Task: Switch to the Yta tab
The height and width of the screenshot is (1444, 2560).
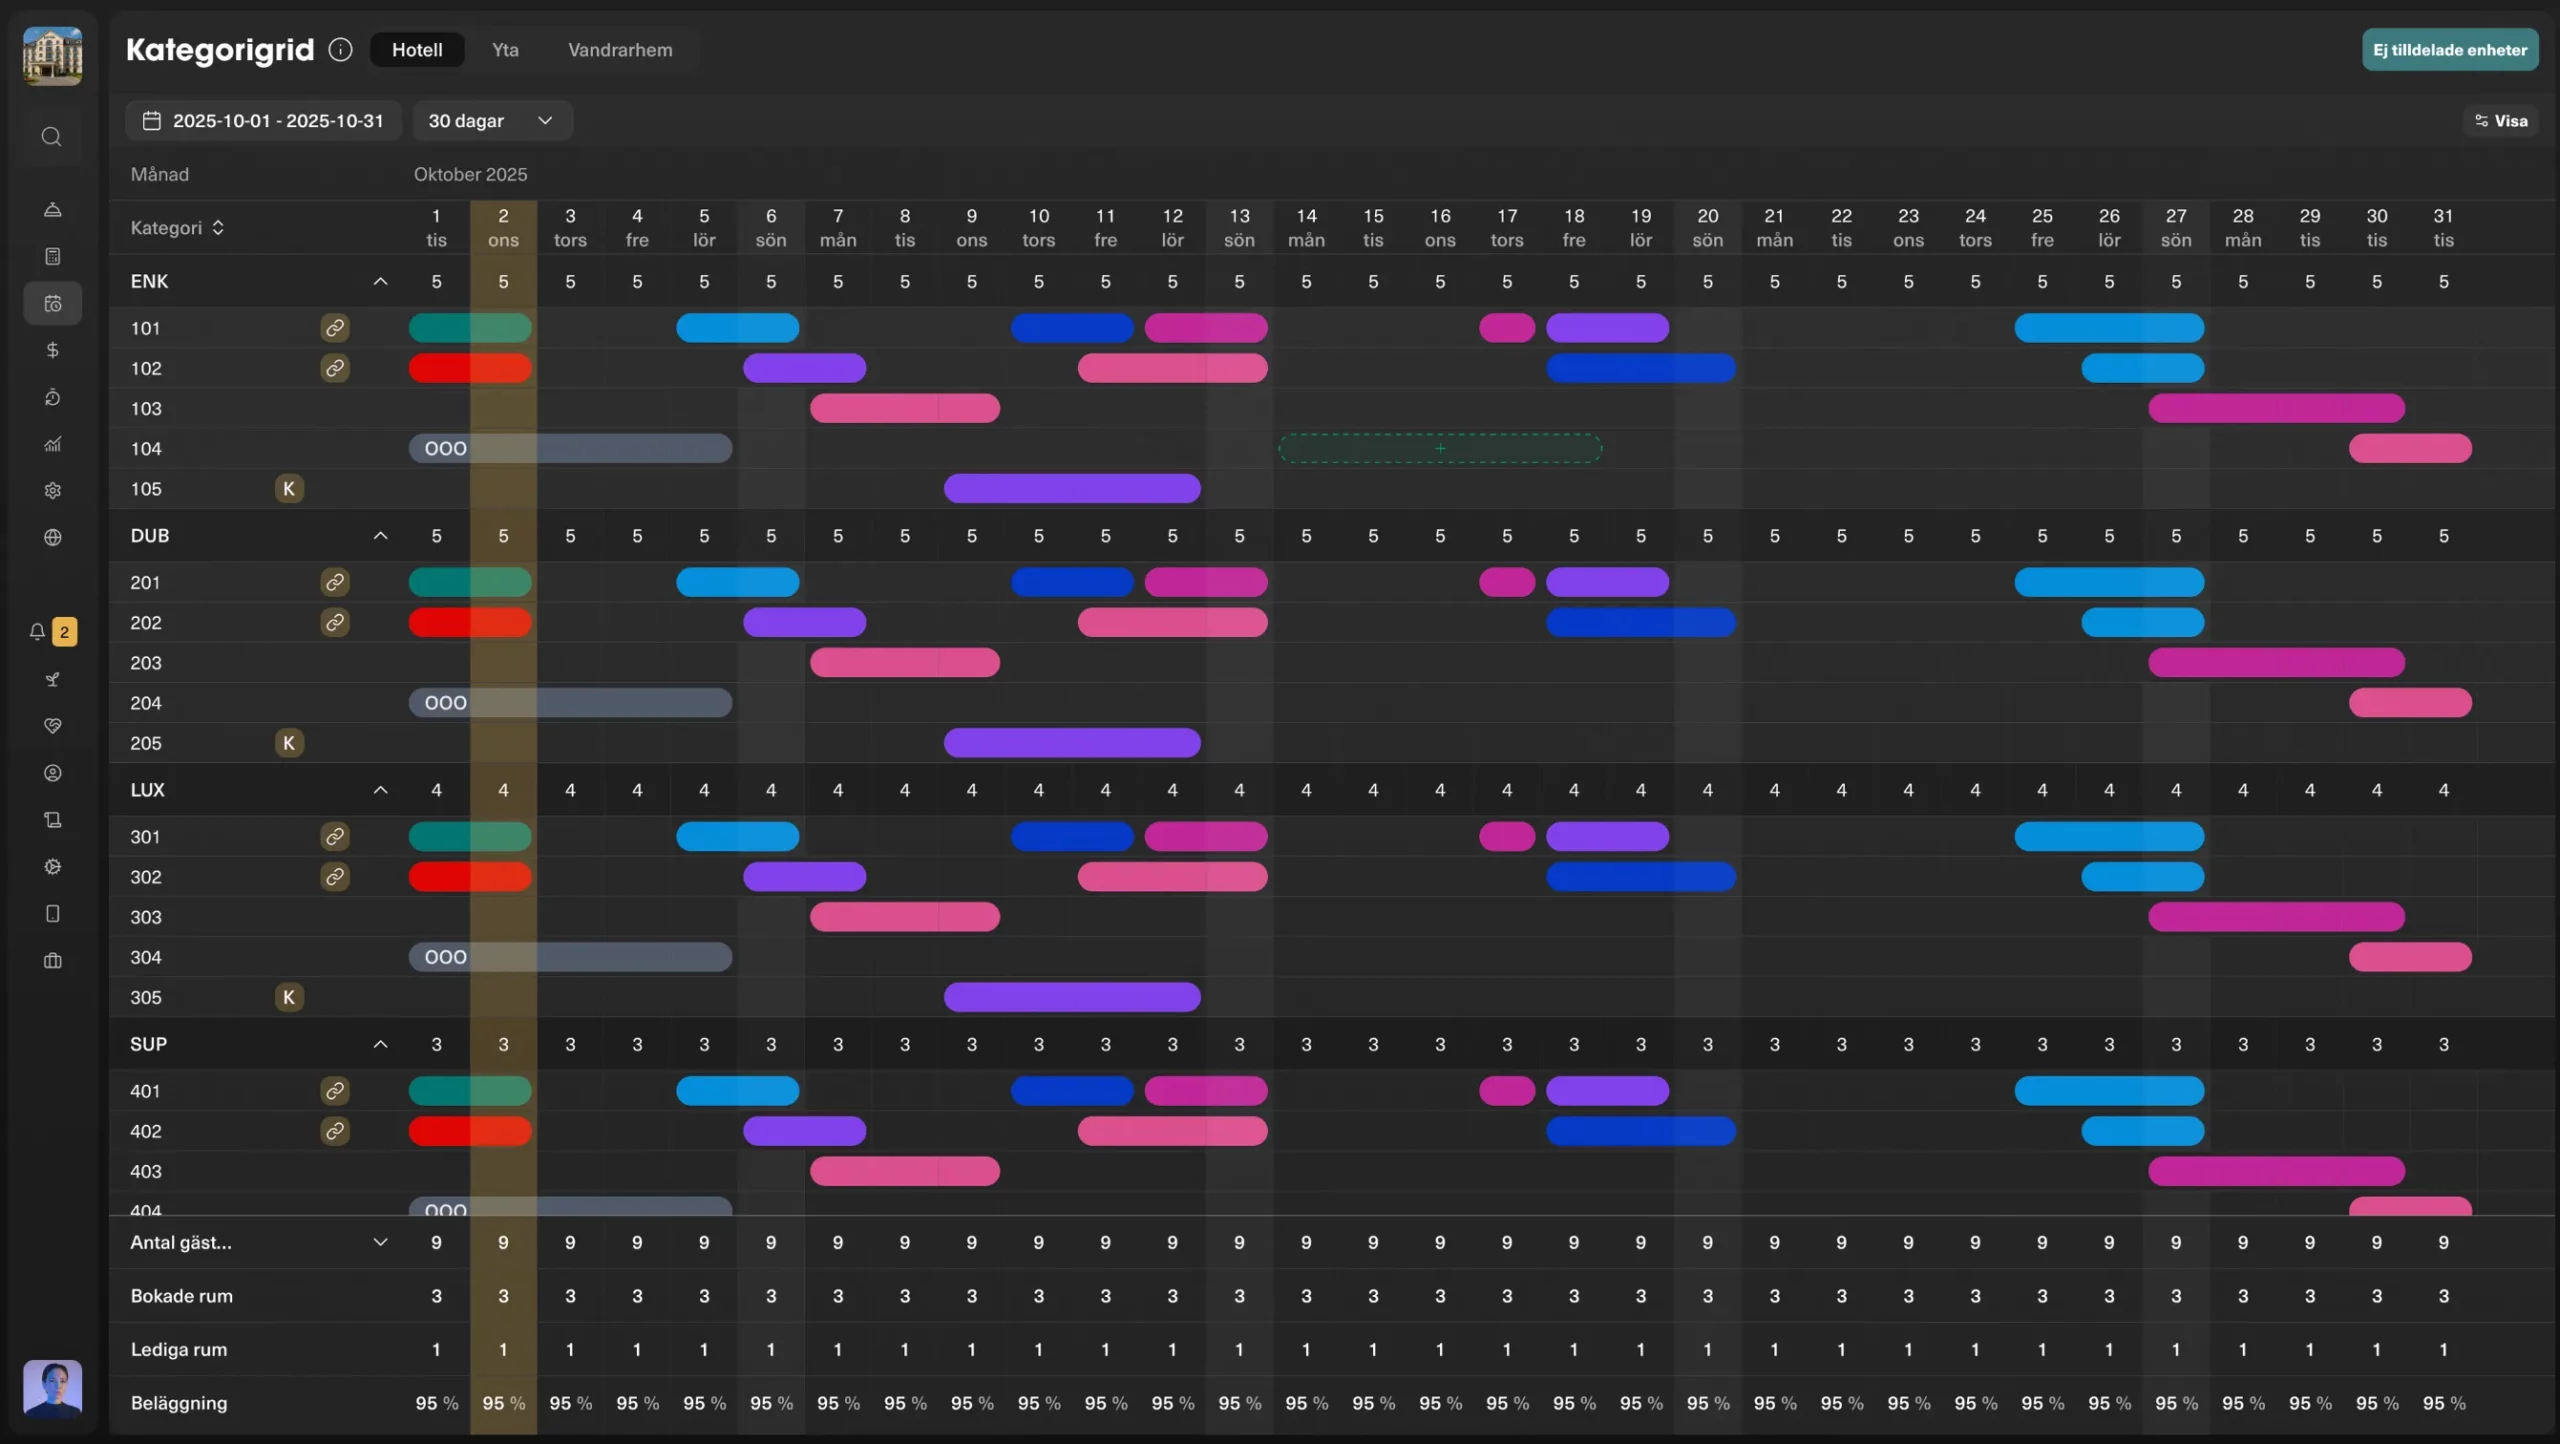Action: [x=505, y=50]
